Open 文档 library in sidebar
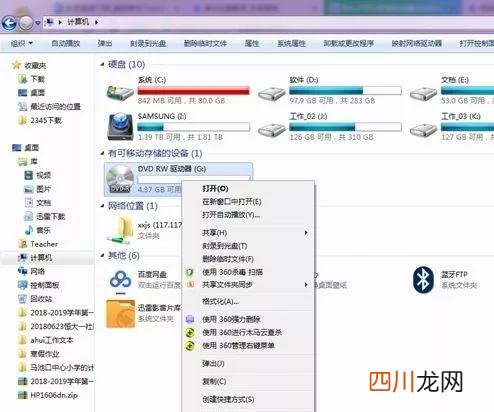 coord(38,203)
